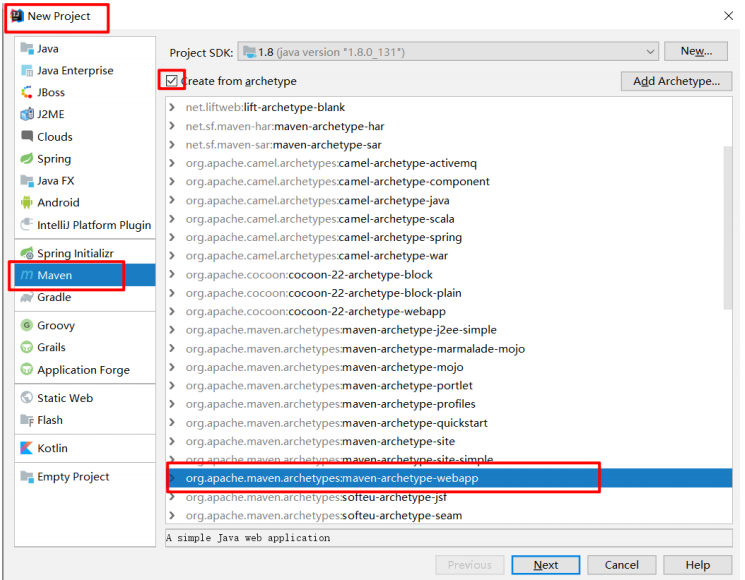Click the IntelliJ Platform Plugin icon
This screenshot has width=745, height=580.
tap(27, 224)
